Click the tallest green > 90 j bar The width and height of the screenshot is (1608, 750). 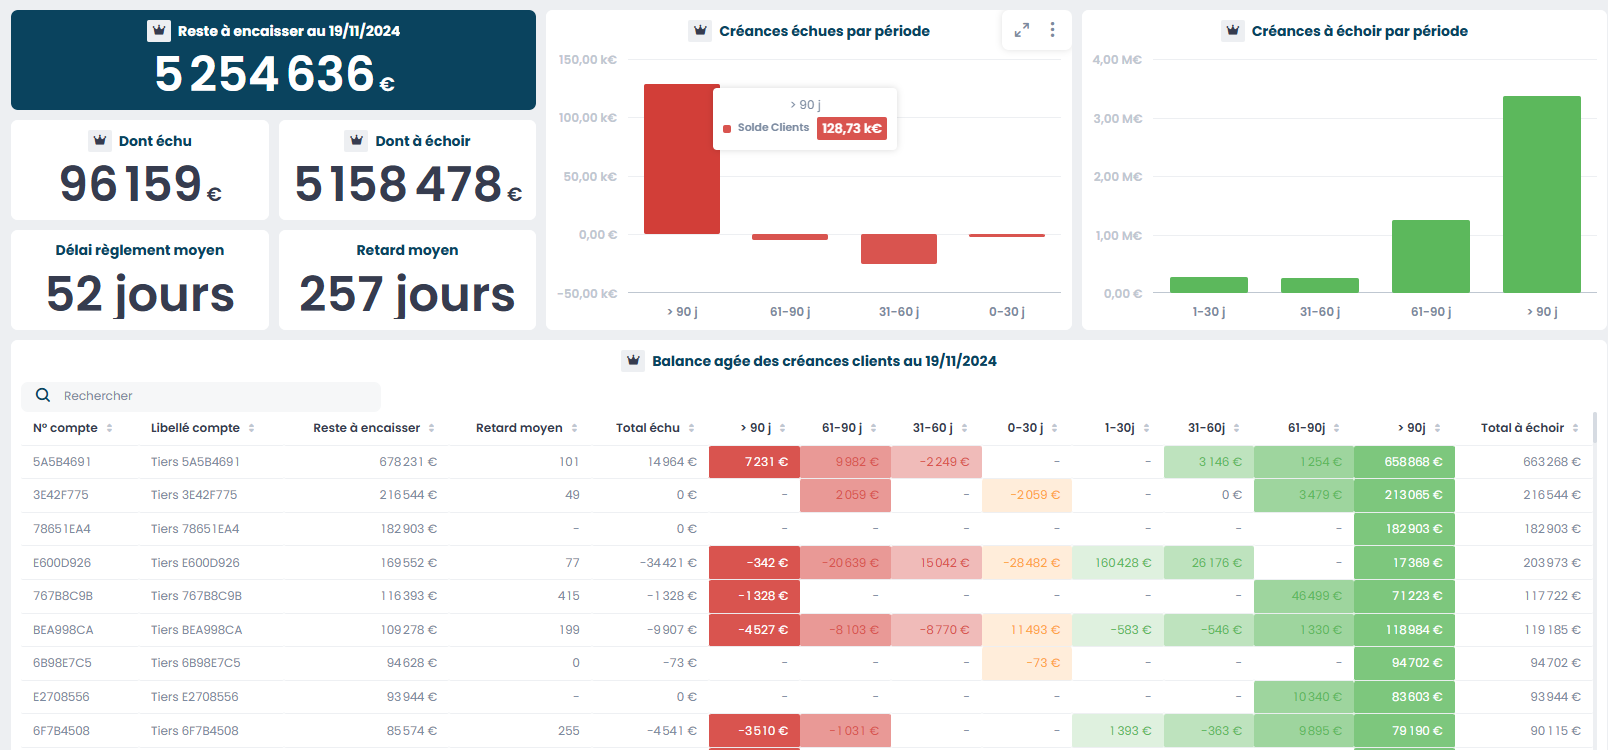pos(1541,195)
